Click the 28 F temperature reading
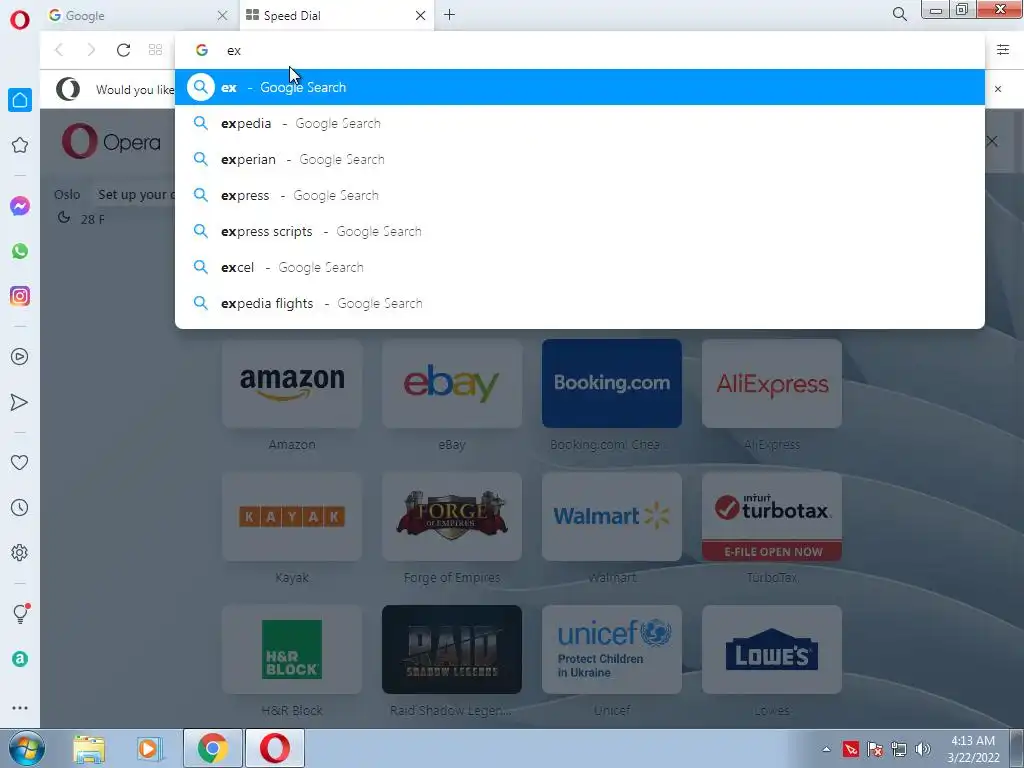The width and height of the screenshot is (1024, 768). click(92, 219)
